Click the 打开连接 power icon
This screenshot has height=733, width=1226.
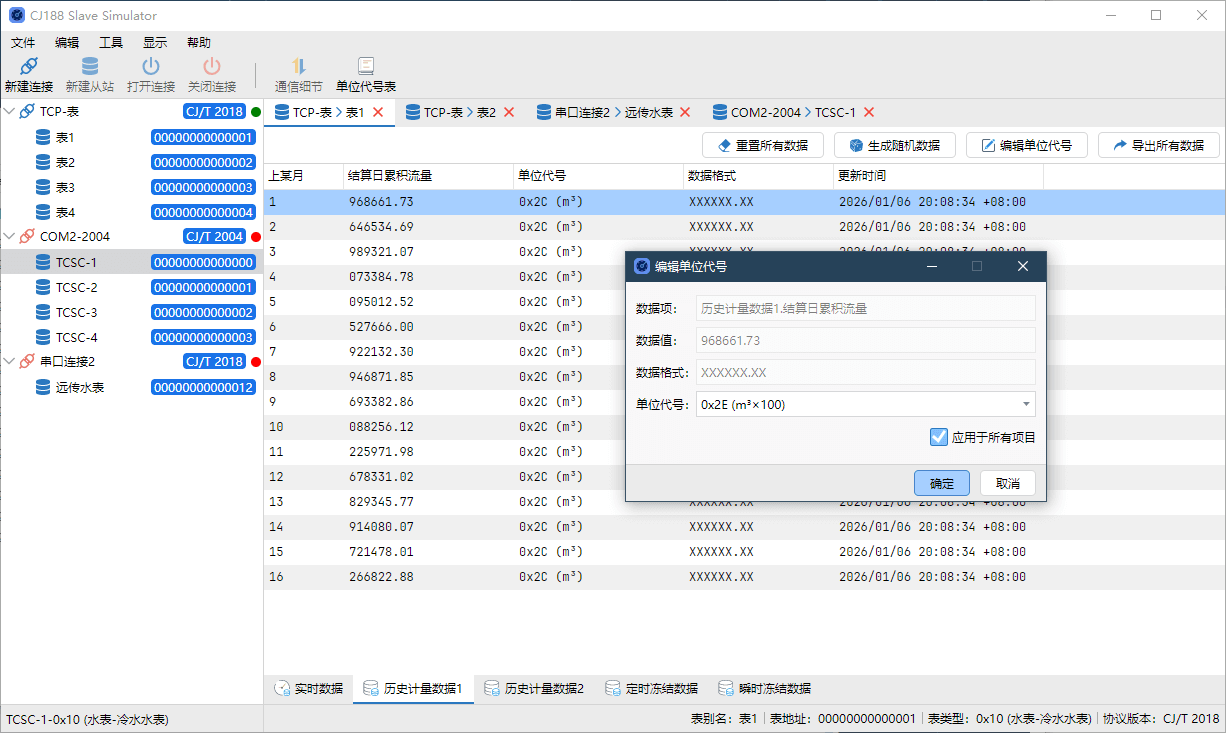click(151, 67)
